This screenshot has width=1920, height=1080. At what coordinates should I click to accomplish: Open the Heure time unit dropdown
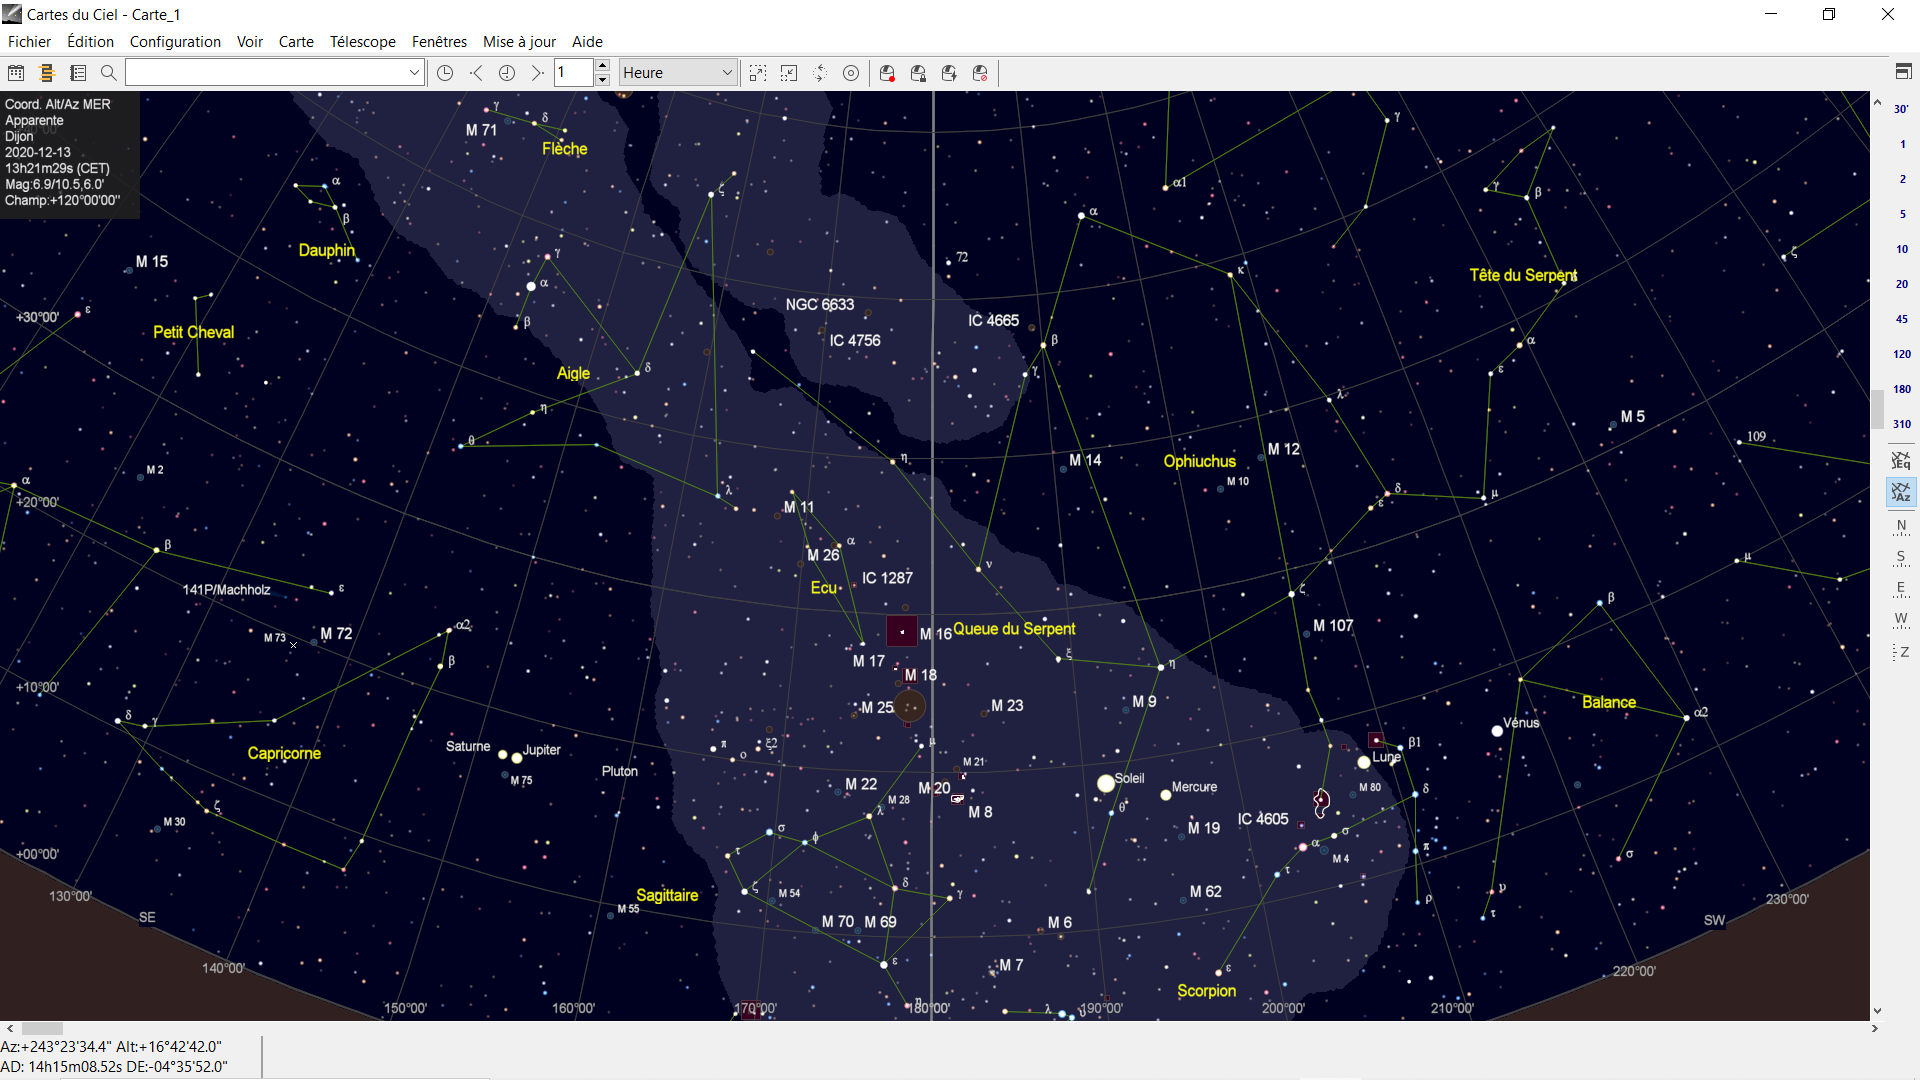[x=727, y=73]
